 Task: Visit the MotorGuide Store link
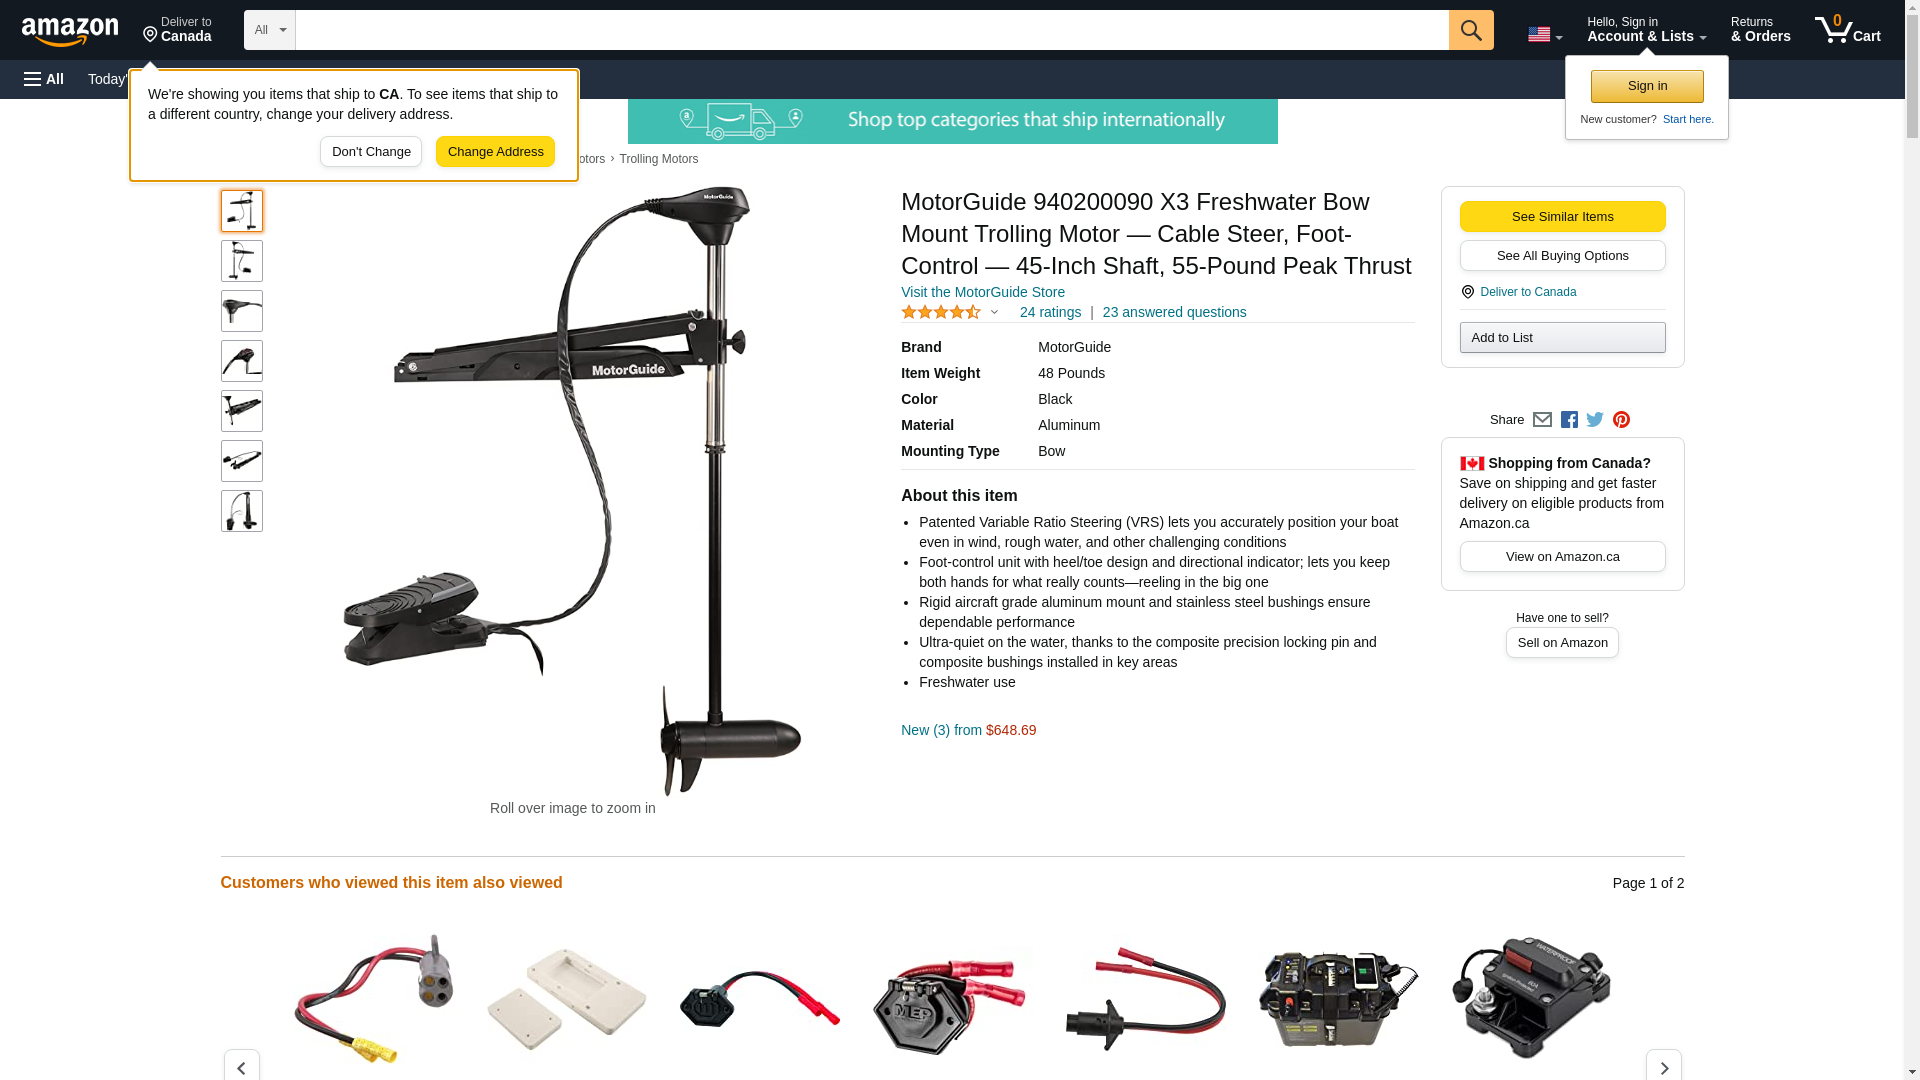click(982, 292)
